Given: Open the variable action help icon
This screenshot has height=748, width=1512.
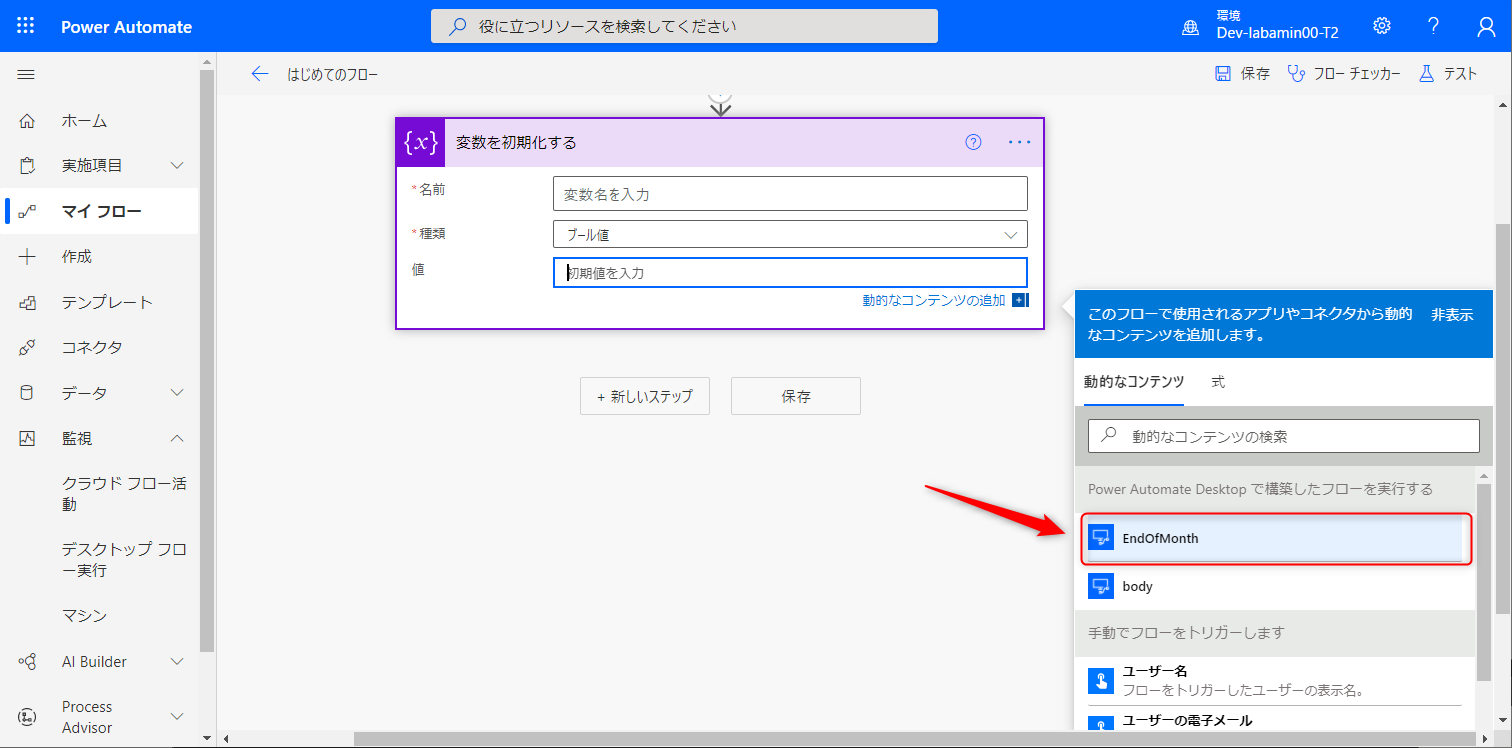Looking at the screenshot, I should coord(973,142).
